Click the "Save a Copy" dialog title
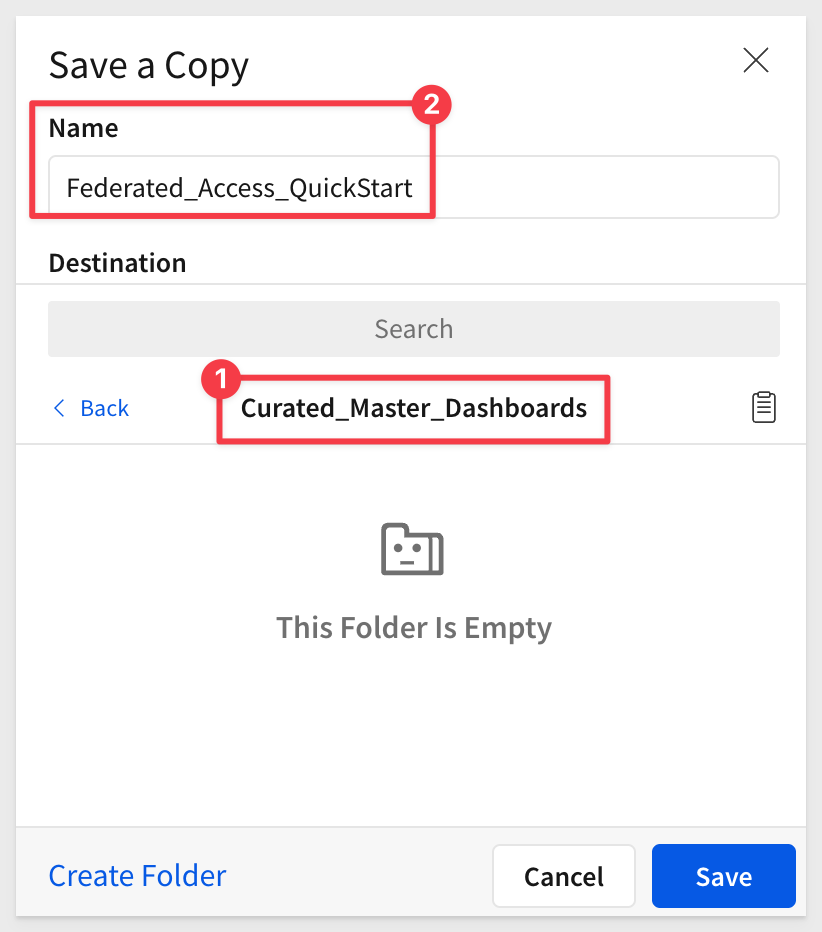The width and height of the screenshot is (822, 932). tap(149, 66)
